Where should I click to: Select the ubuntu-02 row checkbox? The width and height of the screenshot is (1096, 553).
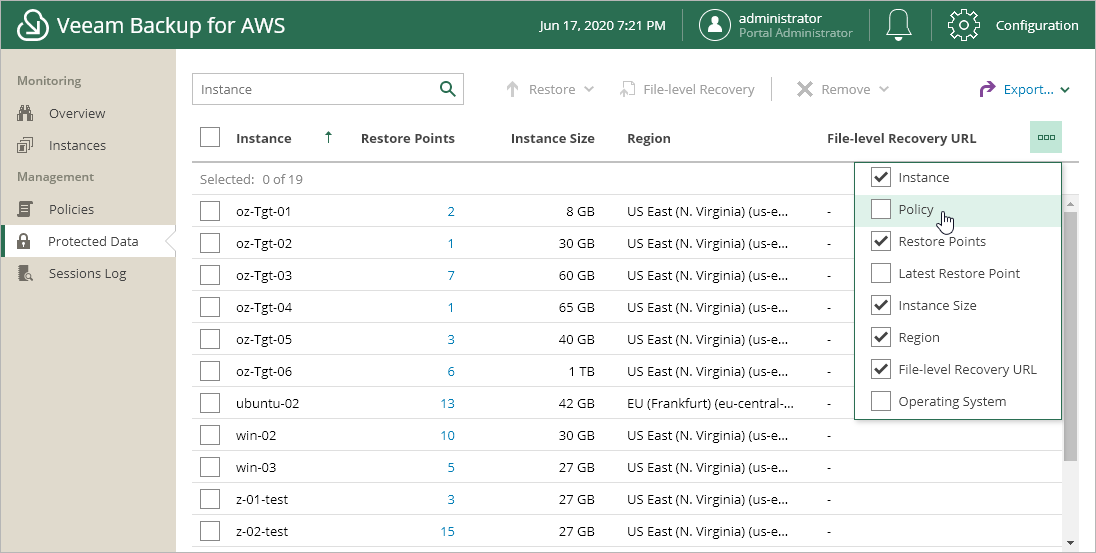(x=210, y=403)
